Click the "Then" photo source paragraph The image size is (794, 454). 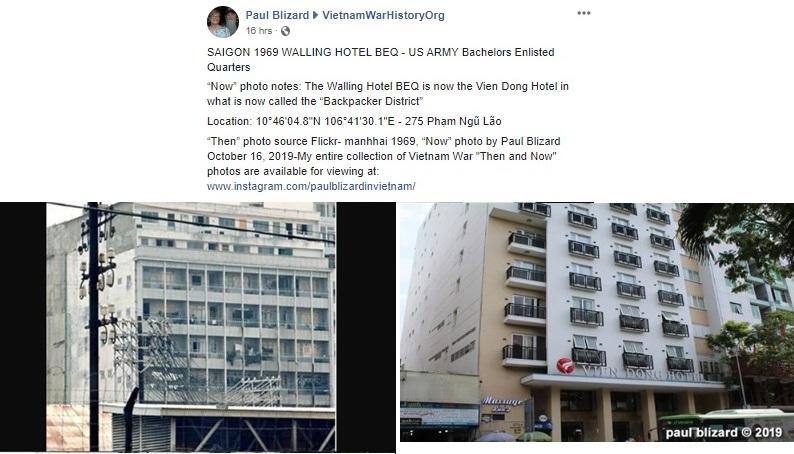[x=383, y=156]
